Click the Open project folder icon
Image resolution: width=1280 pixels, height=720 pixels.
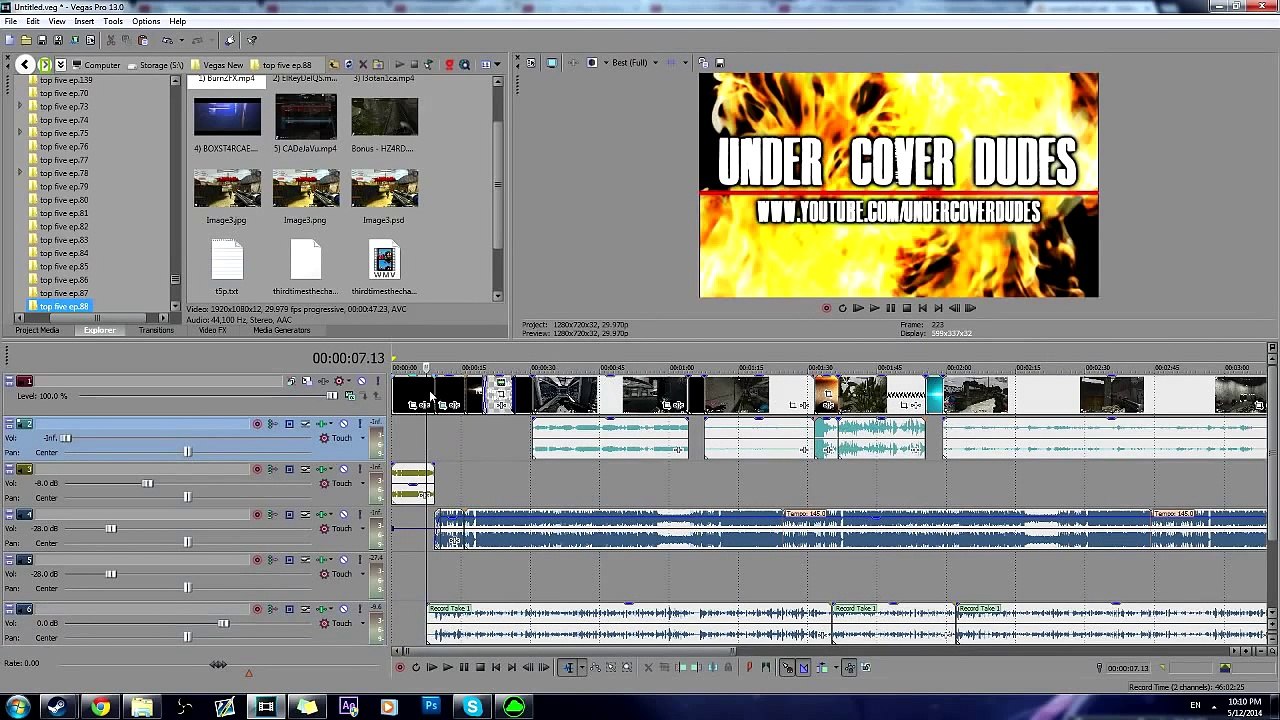click(x=25, y=40)
